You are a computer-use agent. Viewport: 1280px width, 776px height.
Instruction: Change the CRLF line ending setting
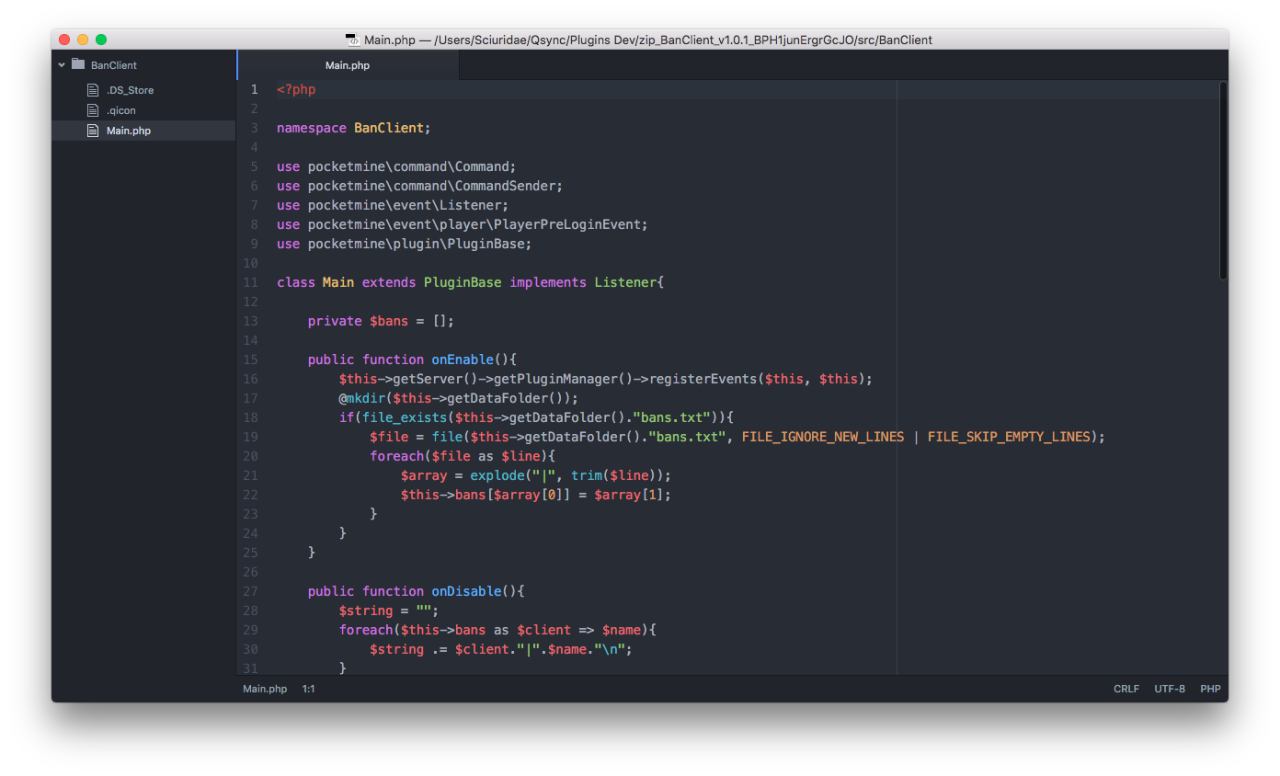pyautogui.click(x=1126, y=689)
